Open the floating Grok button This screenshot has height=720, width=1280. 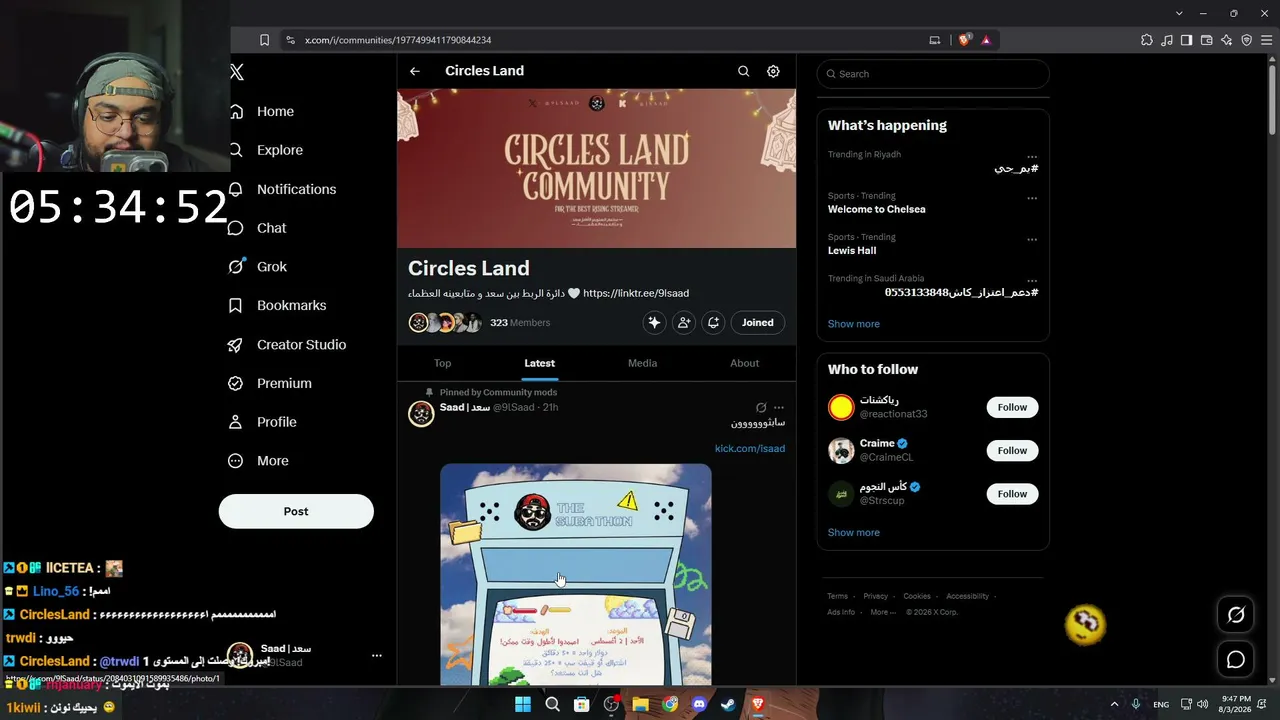click(x=1236, y=615)
